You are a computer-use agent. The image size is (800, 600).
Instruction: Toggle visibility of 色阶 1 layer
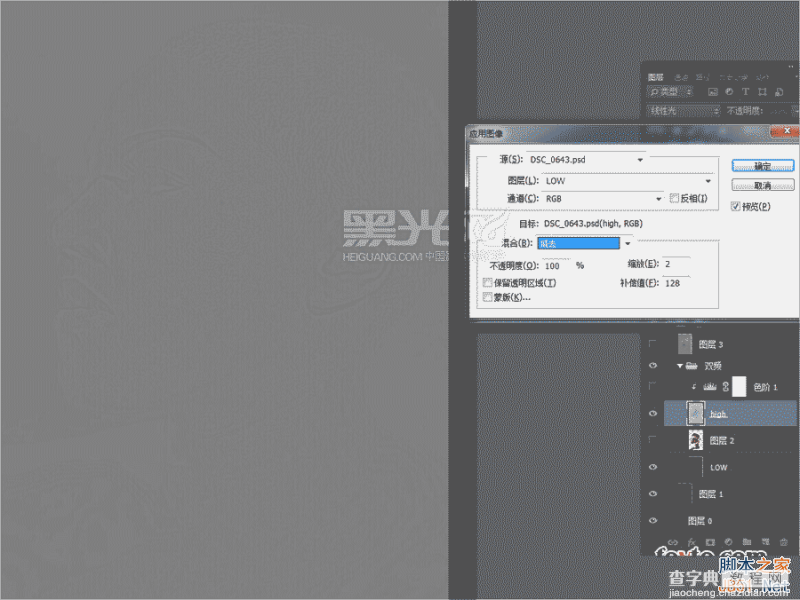click(653, 386)
